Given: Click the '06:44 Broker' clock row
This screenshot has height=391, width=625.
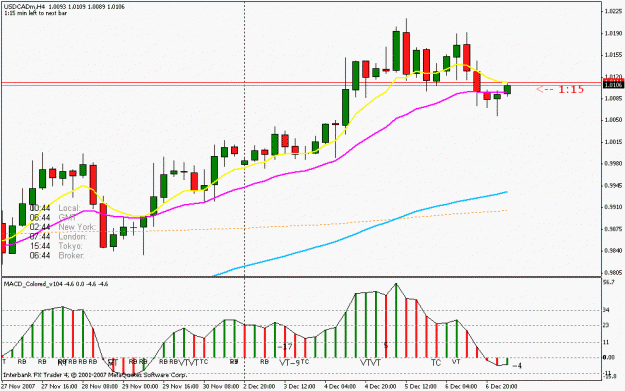Looking at the screenshot, I should coord(57,255).
